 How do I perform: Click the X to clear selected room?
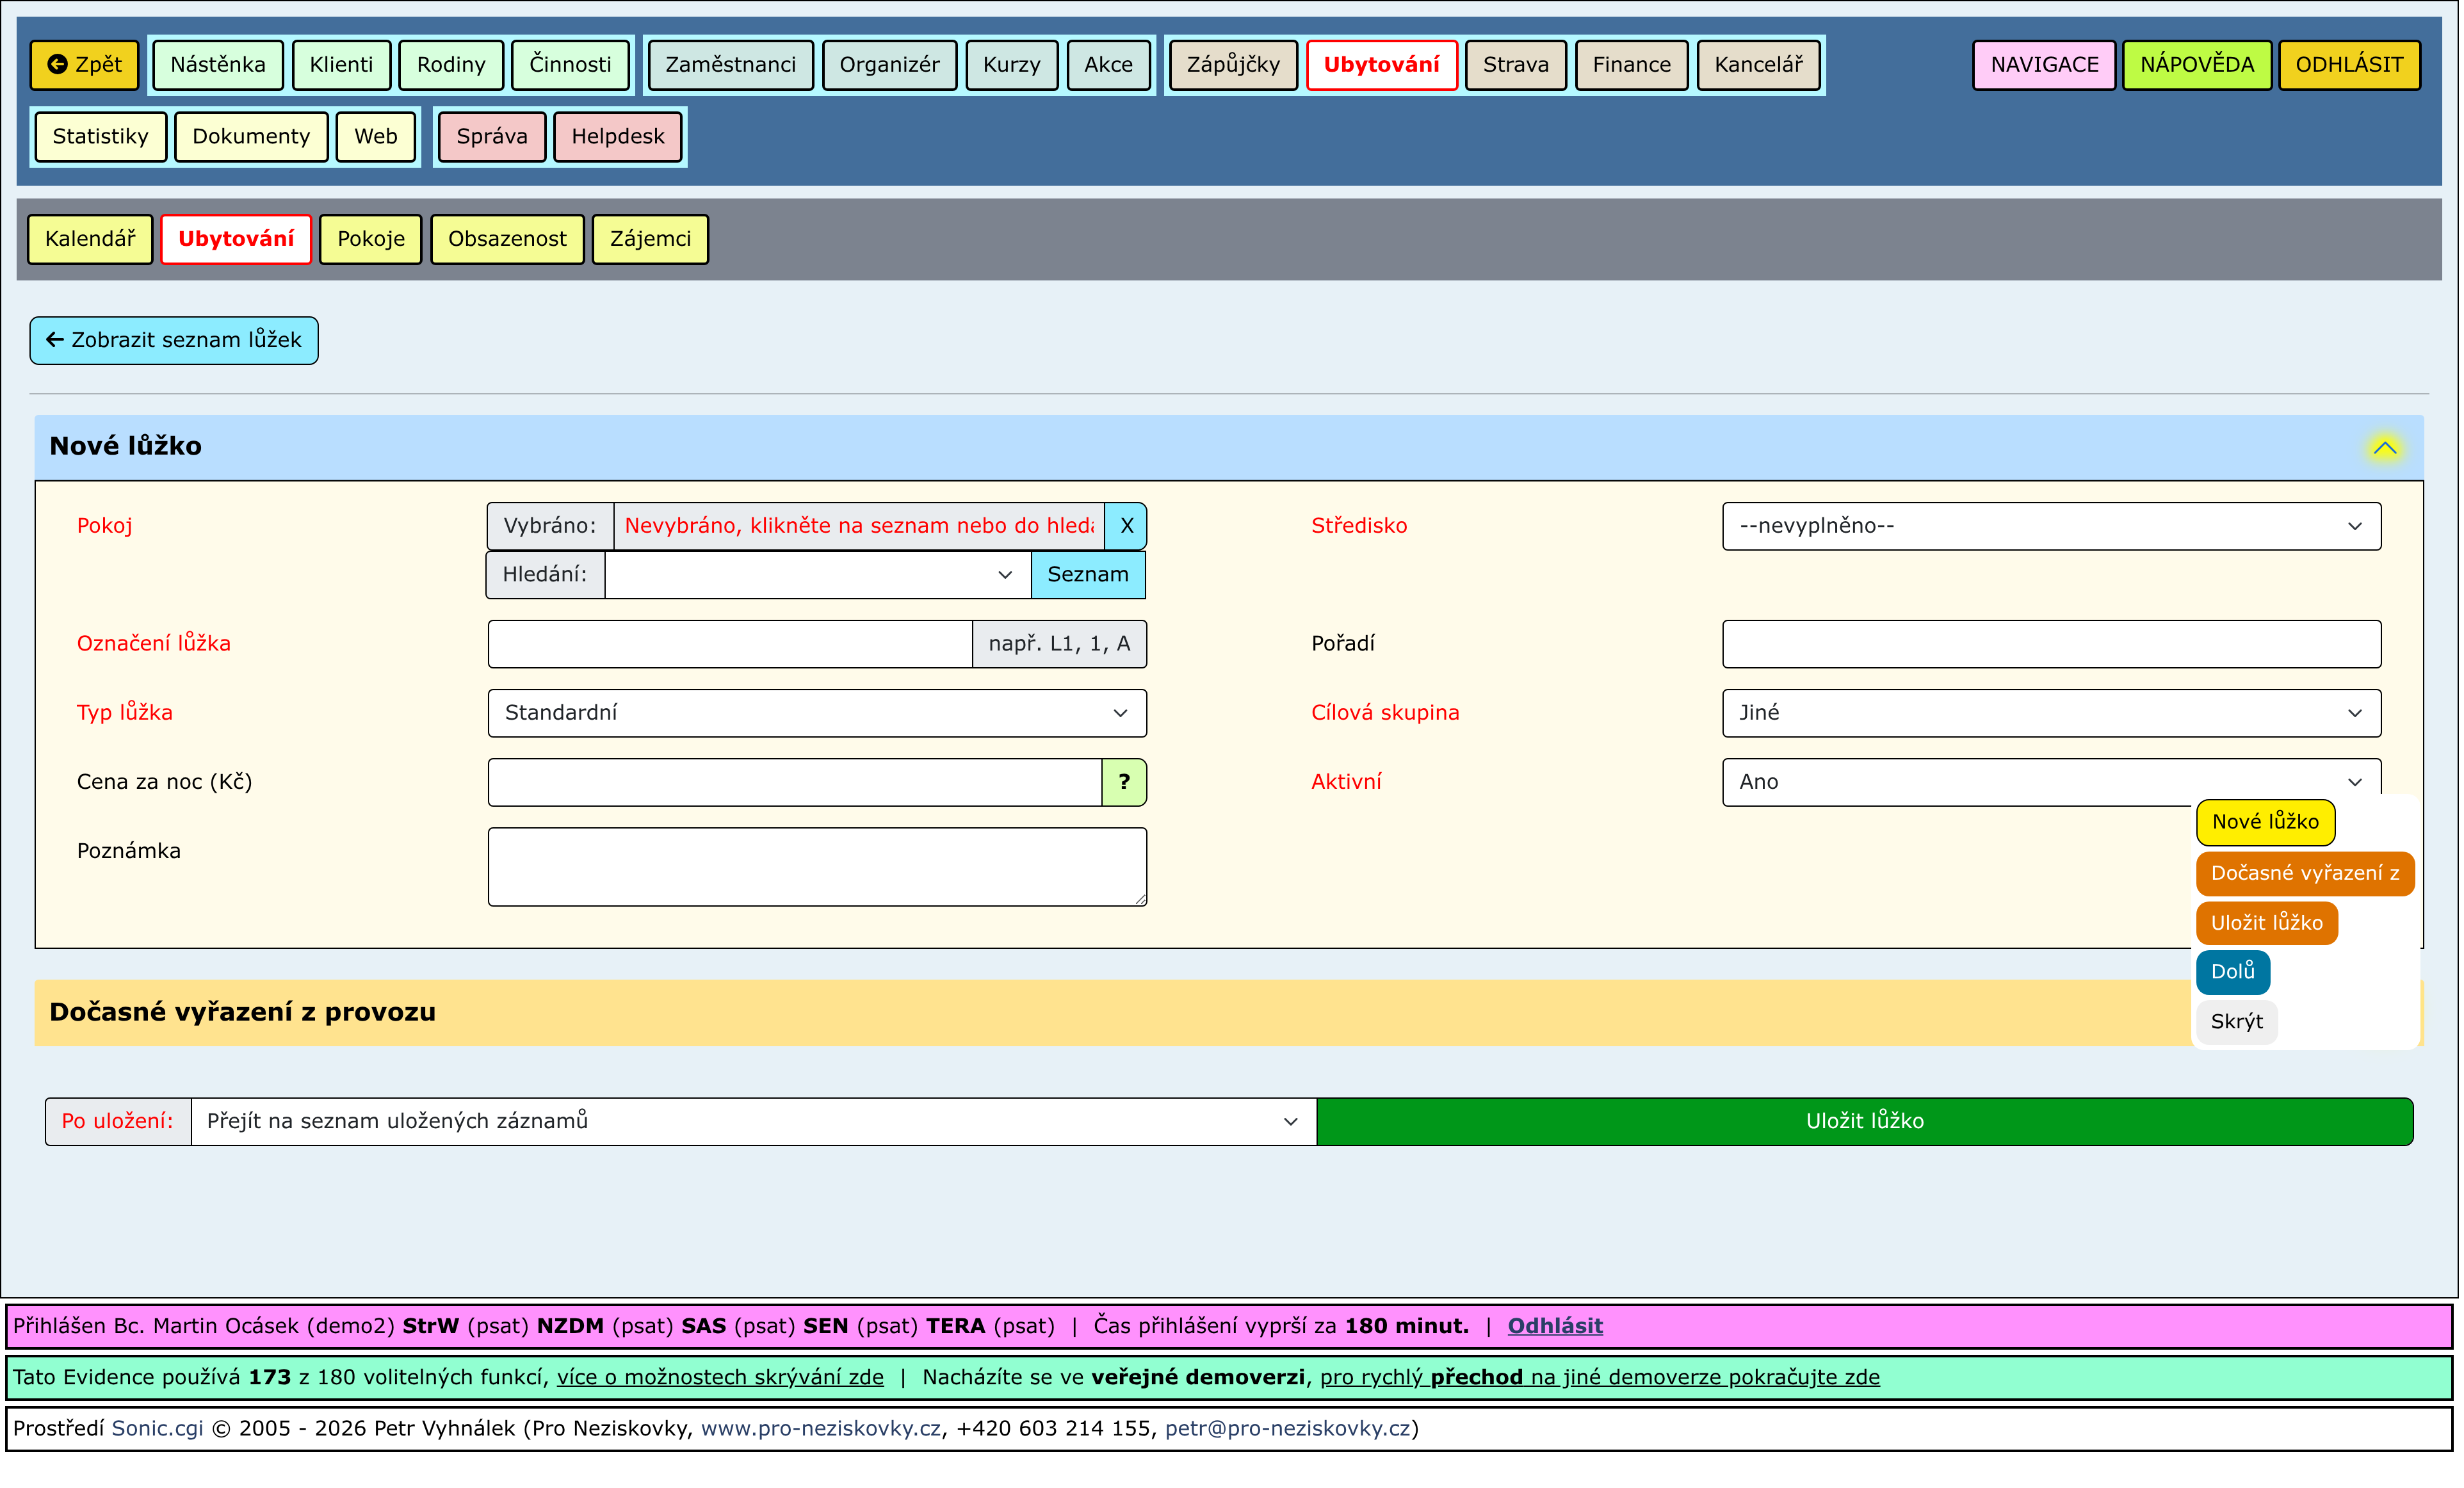(1128, 527)
